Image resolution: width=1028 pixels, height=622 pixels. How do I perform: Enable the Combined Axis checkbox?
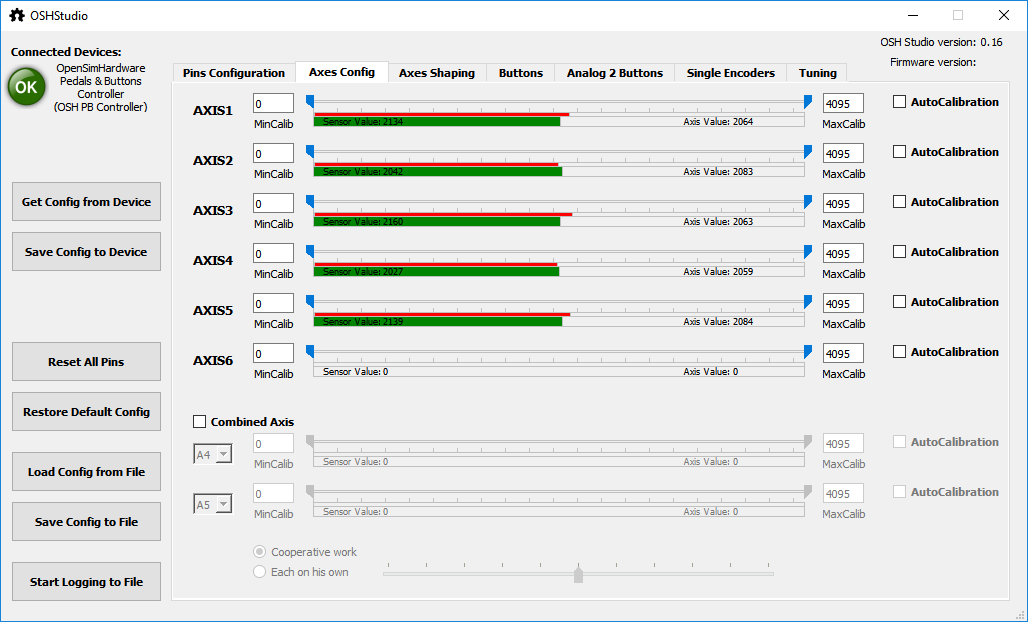200,422
